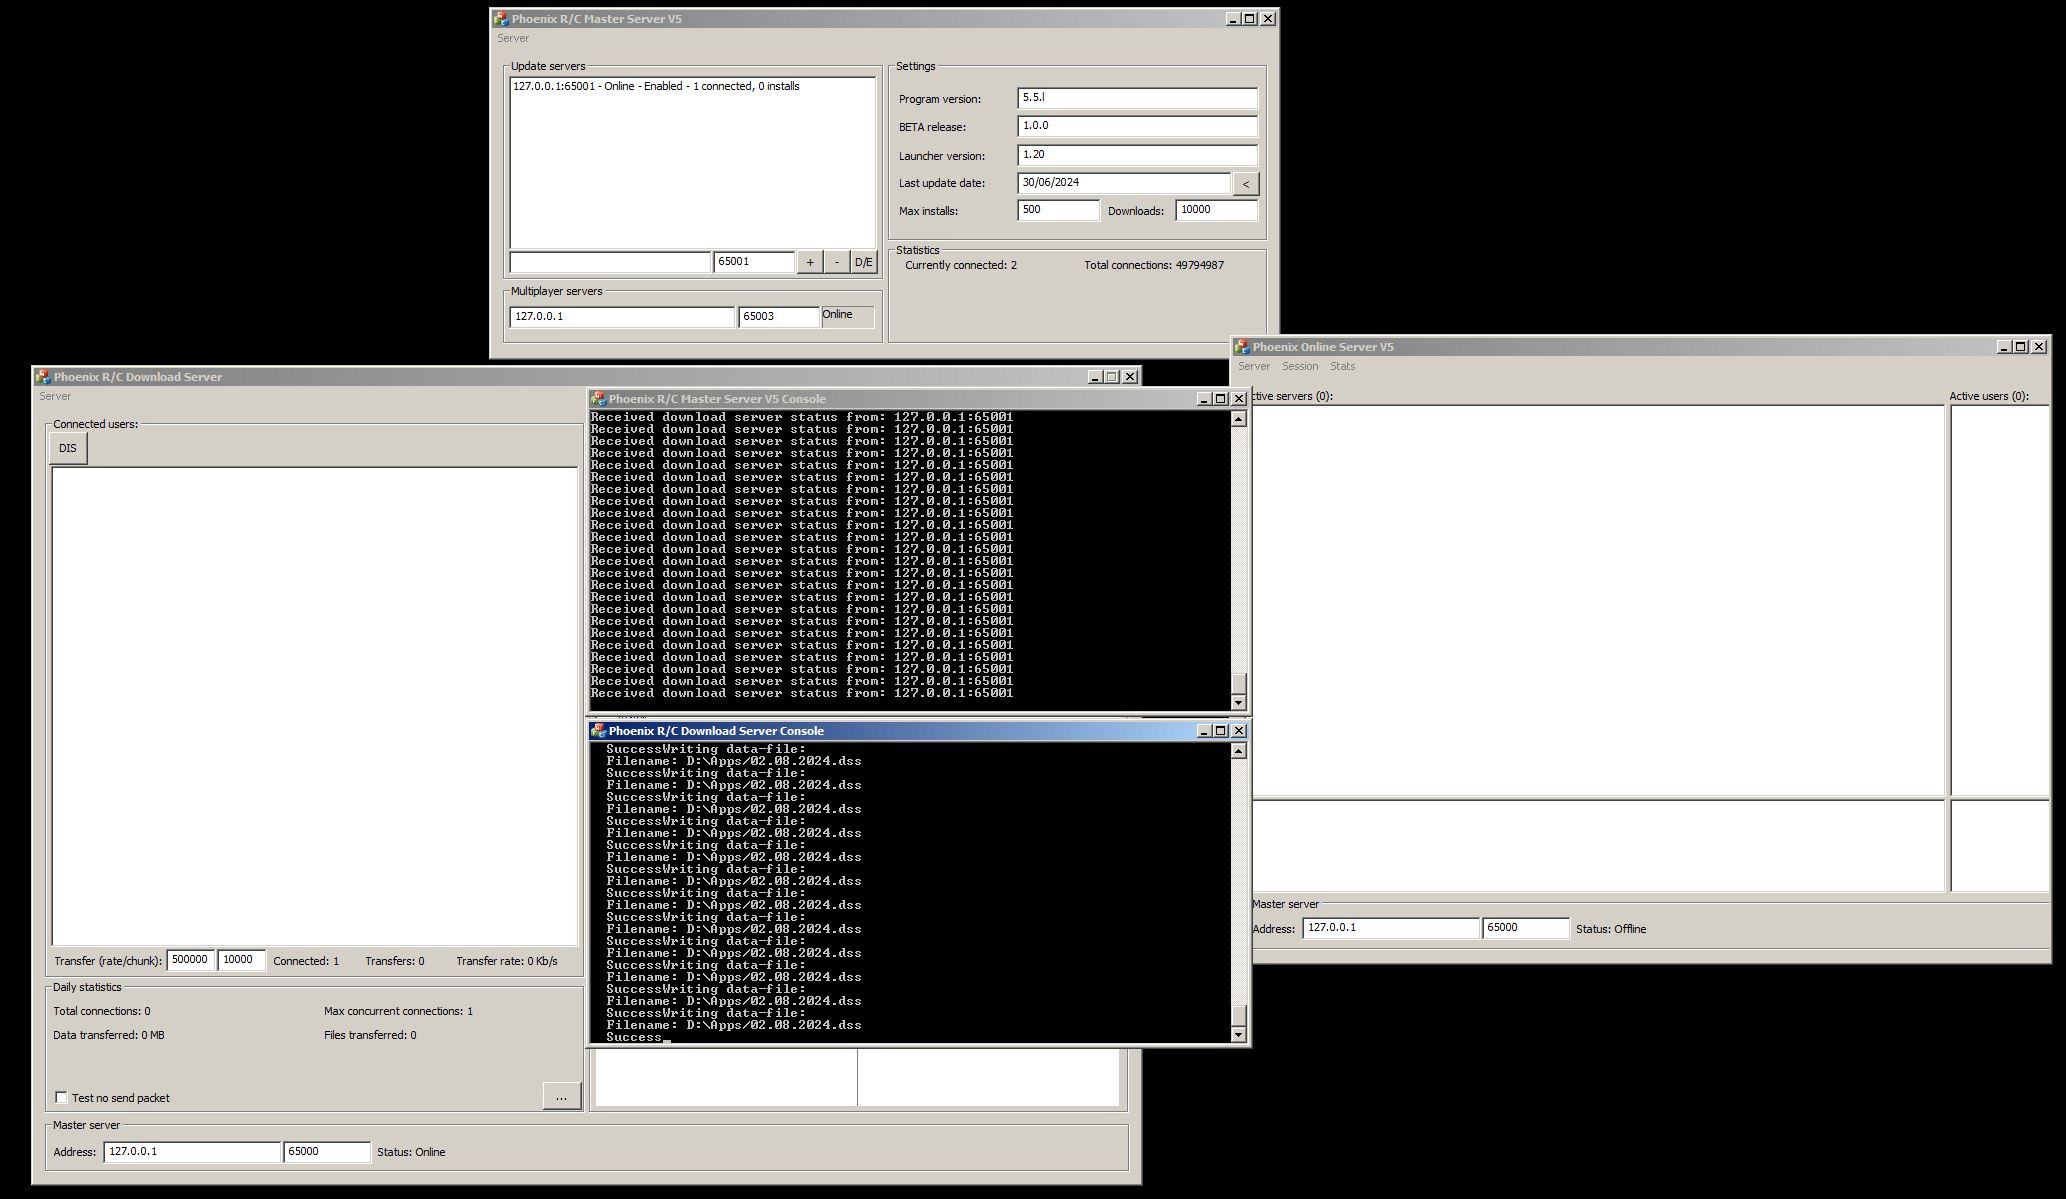Click the Multiplayer servers address field
The height and width of the screenshot is (1199, 2066).
622,317
